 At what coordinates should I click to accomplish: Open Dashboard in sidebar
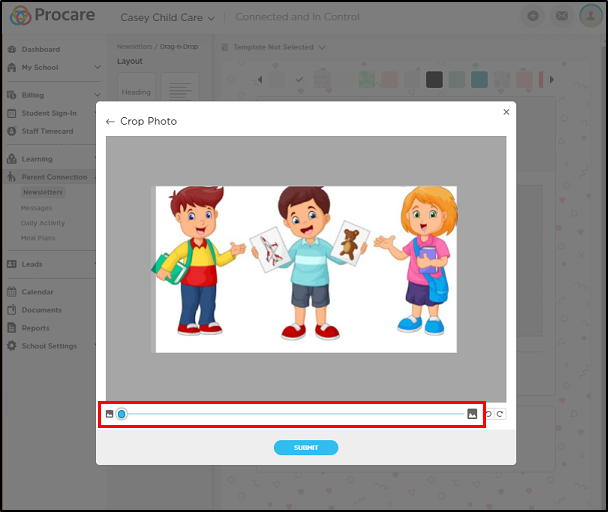click(x=41, y=49)
